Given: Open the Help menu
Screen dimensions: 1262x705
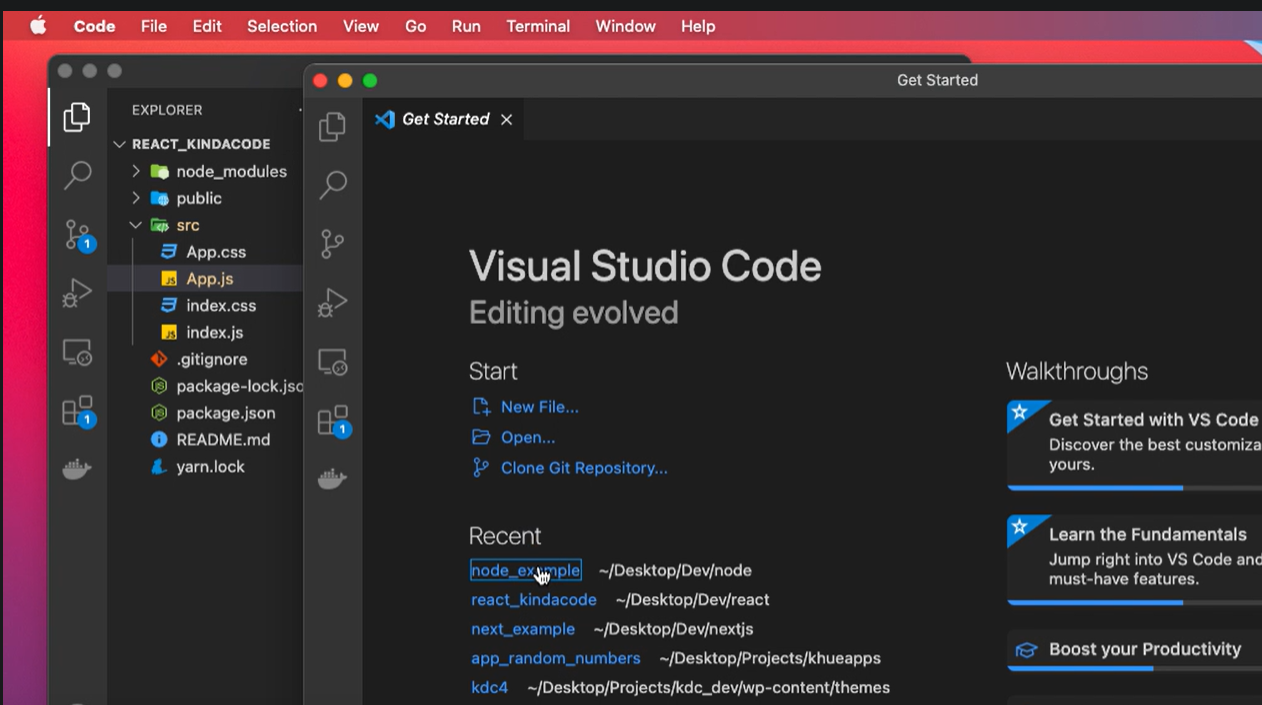Looking at the screenshot, I should 698,26.
